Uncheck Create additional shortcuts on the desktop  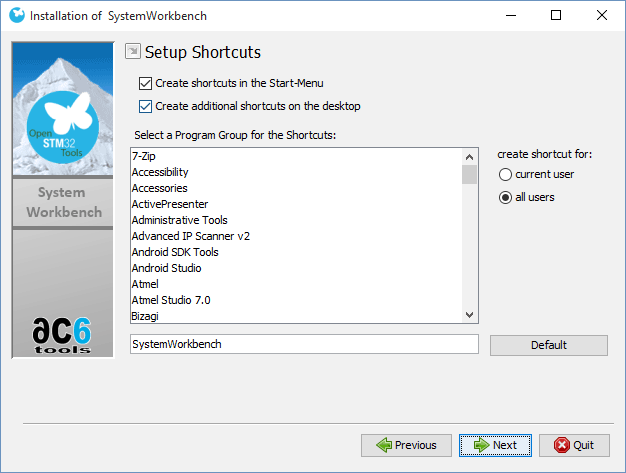[146, 106]
